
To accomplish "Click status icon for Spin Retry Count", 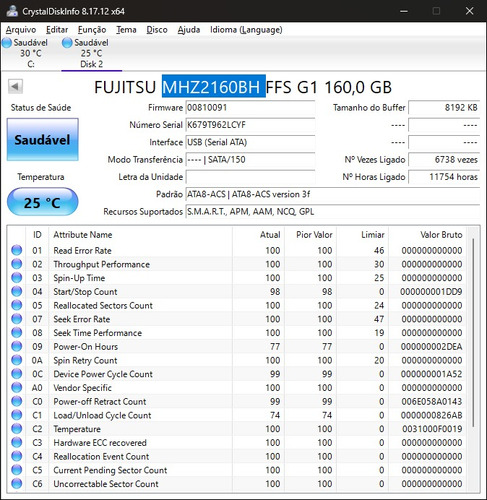I will (17, 360).
